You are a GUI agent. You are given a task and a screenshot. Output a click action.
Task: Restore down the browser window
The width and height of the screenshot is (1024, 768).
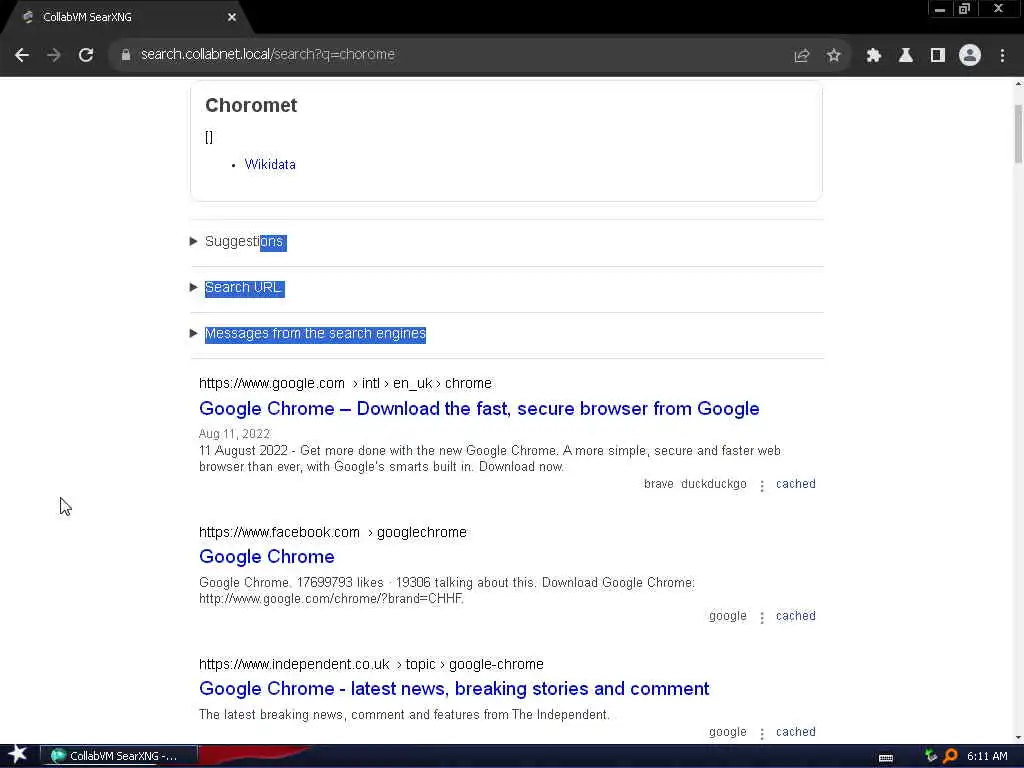pos(965,9)
